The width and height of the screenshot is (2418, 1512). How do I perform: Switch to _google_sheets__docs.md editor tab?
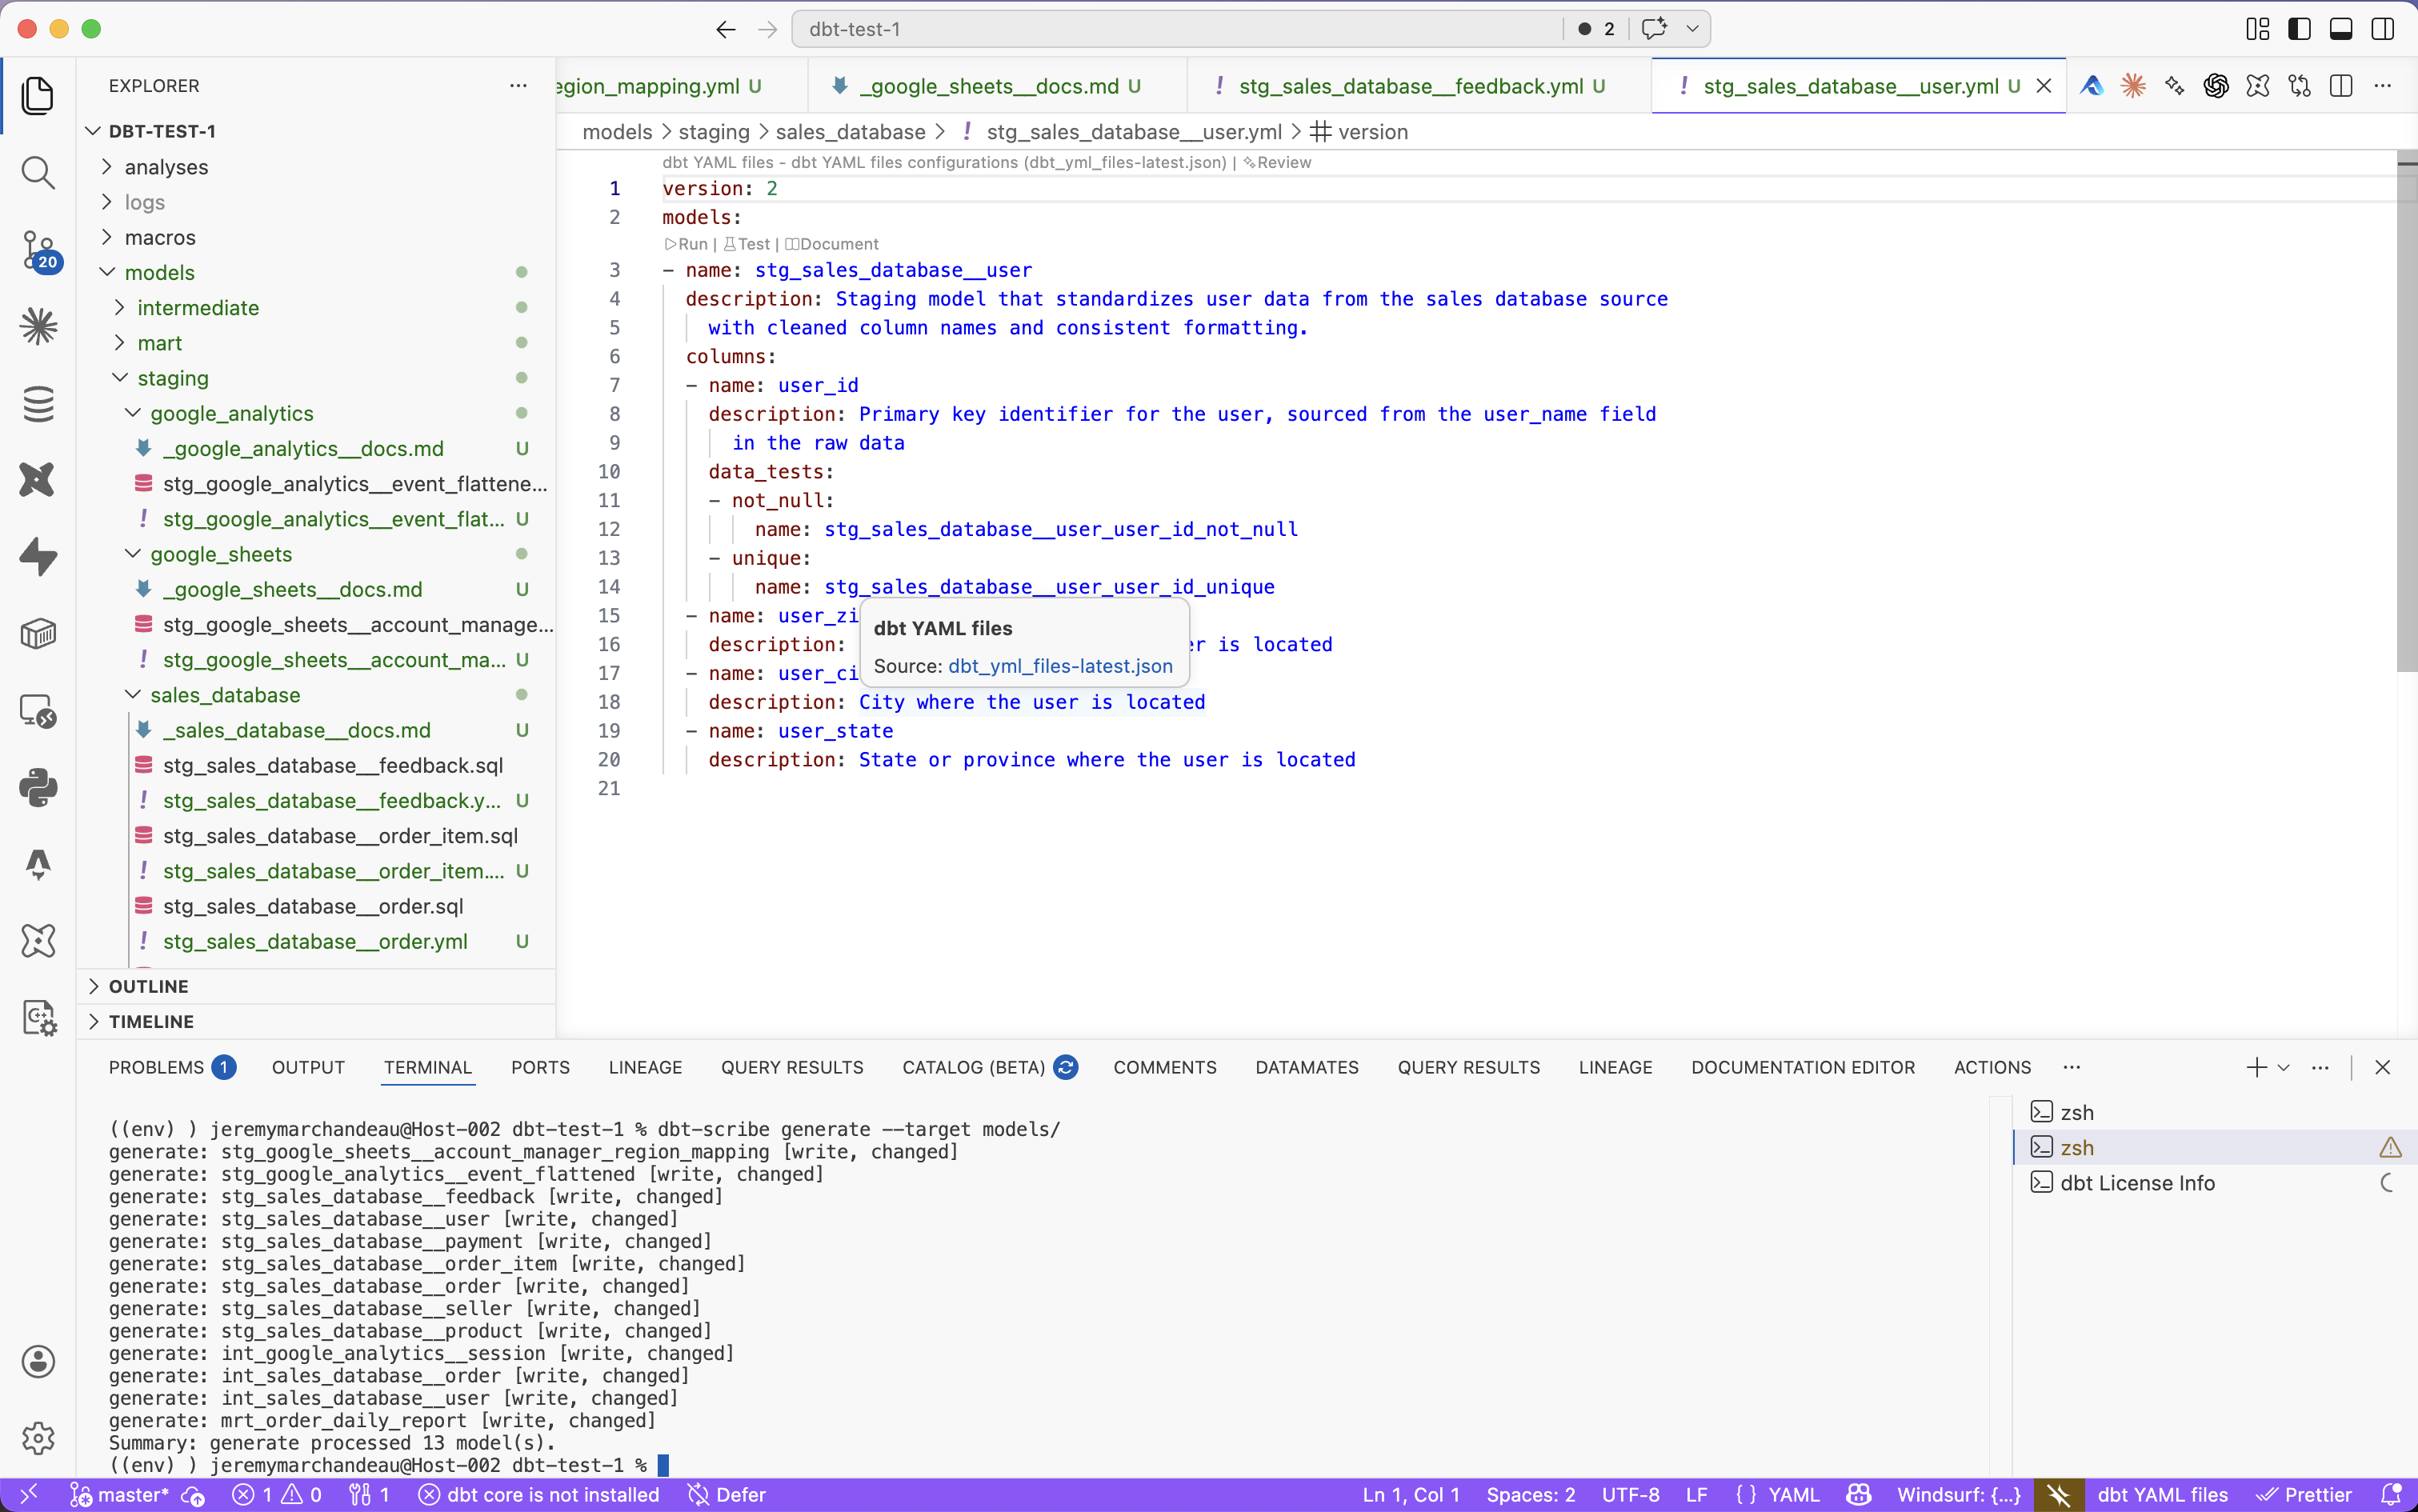(997, 86)
